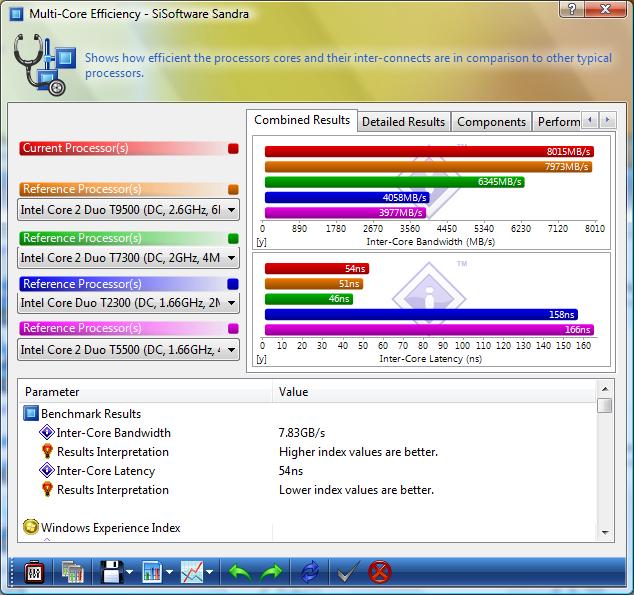Click the magenta 166ns latency bar
The height and width of the screenshot is (596, 634).
tap(429, 330)
